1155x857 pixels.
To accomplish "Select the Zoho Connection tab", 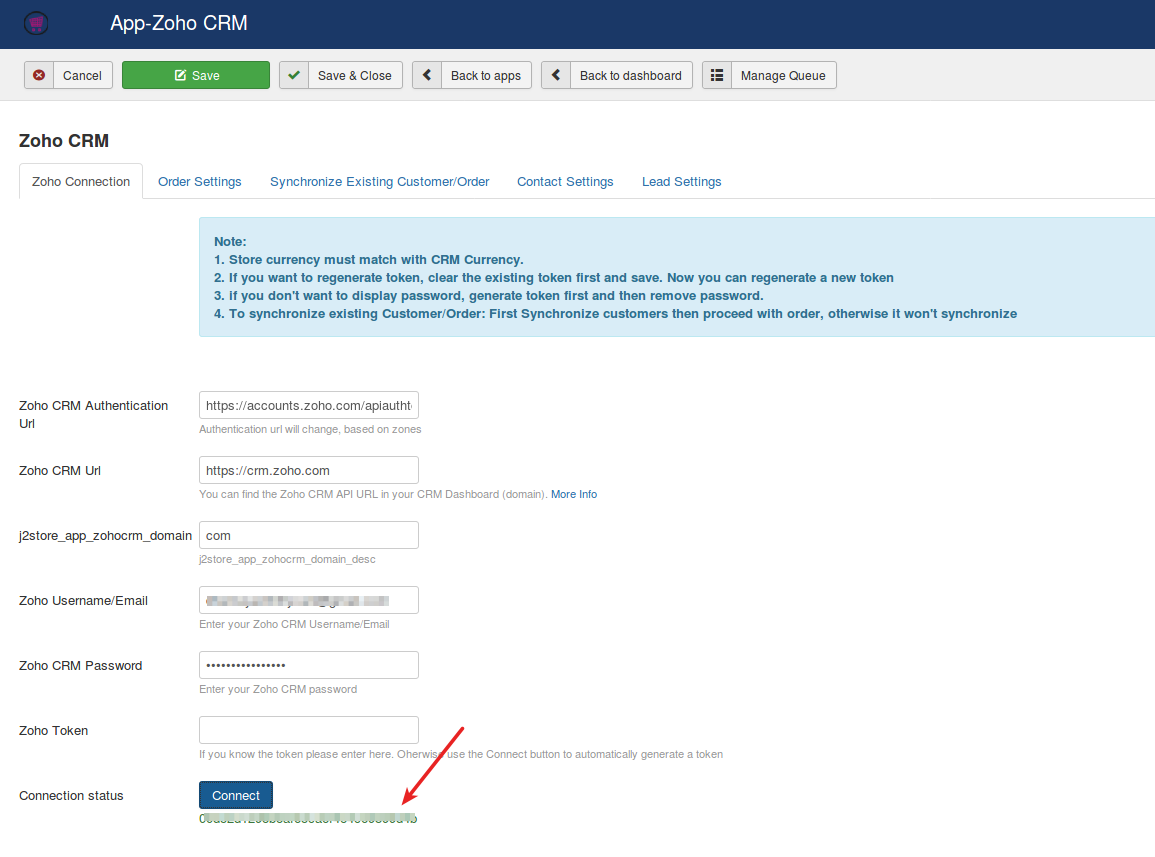I will point(81,181).
